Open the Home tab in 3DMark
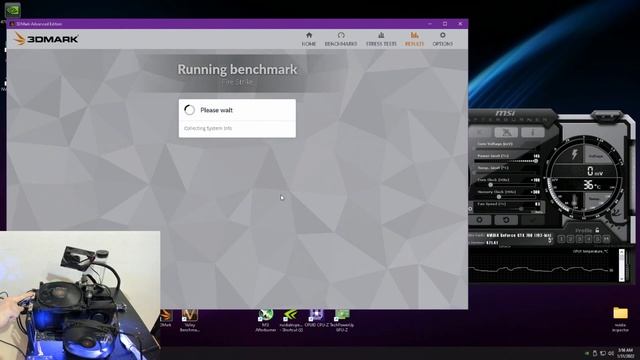Image resolution: width=640 pixels, height=360 pixels. (x=309, y=39)
